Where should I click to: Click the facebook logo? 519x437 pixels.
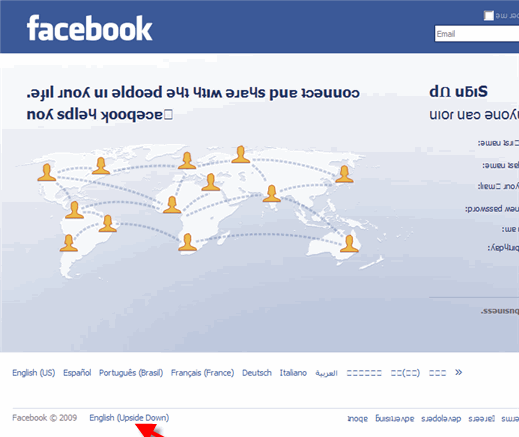(89, 28)
